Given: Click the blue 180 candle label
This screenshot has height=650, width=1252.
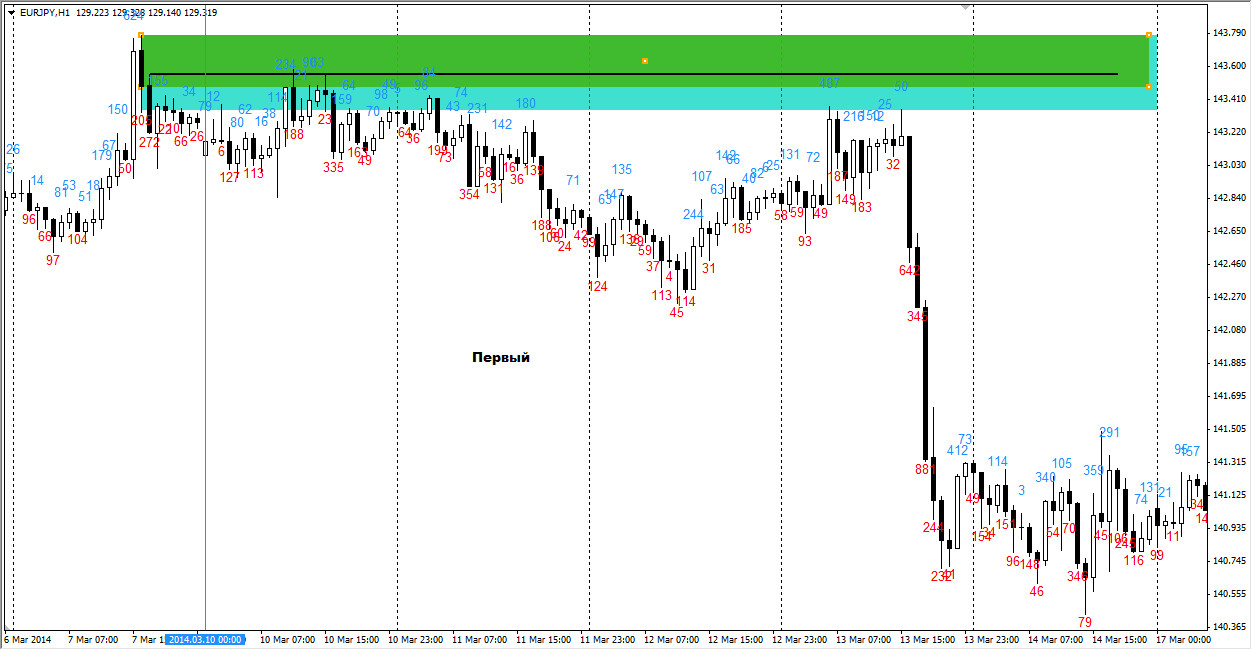Looking at the screenshot, I should pyautogui.click(x=526, y=103).
